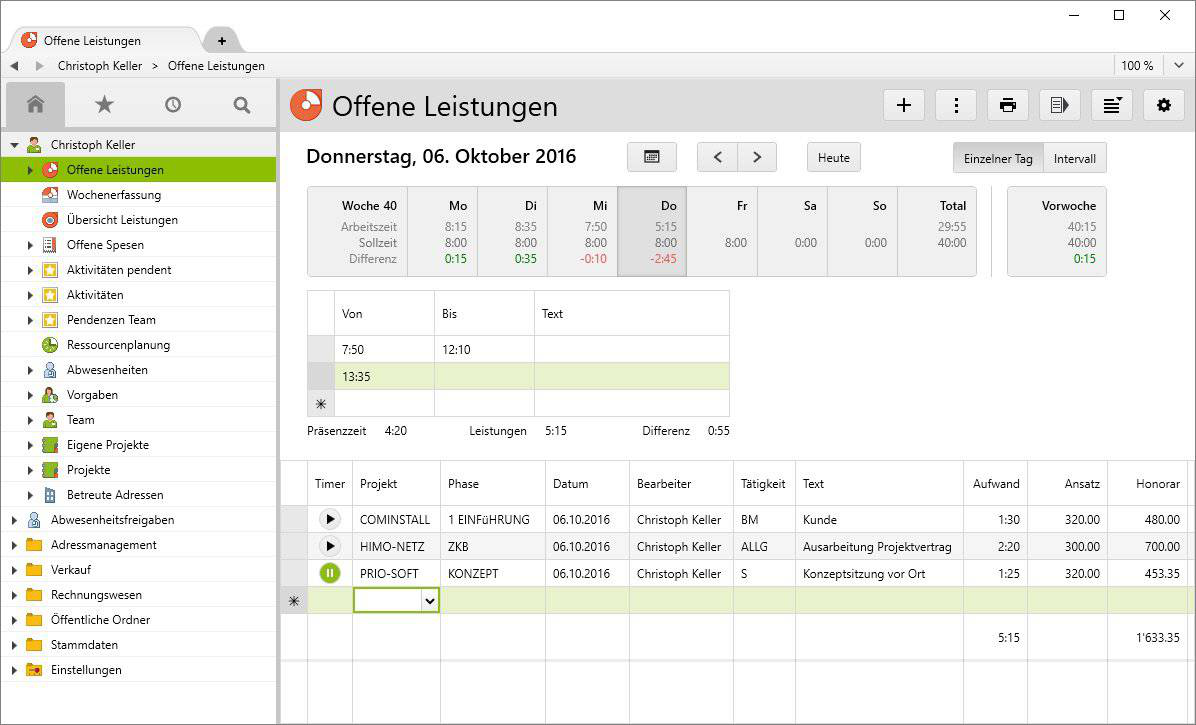Select Übersicht Leistungen in the tree
Image resolution: width=1196 pixels, height=725 pixels.
click(x=122, y=220)
